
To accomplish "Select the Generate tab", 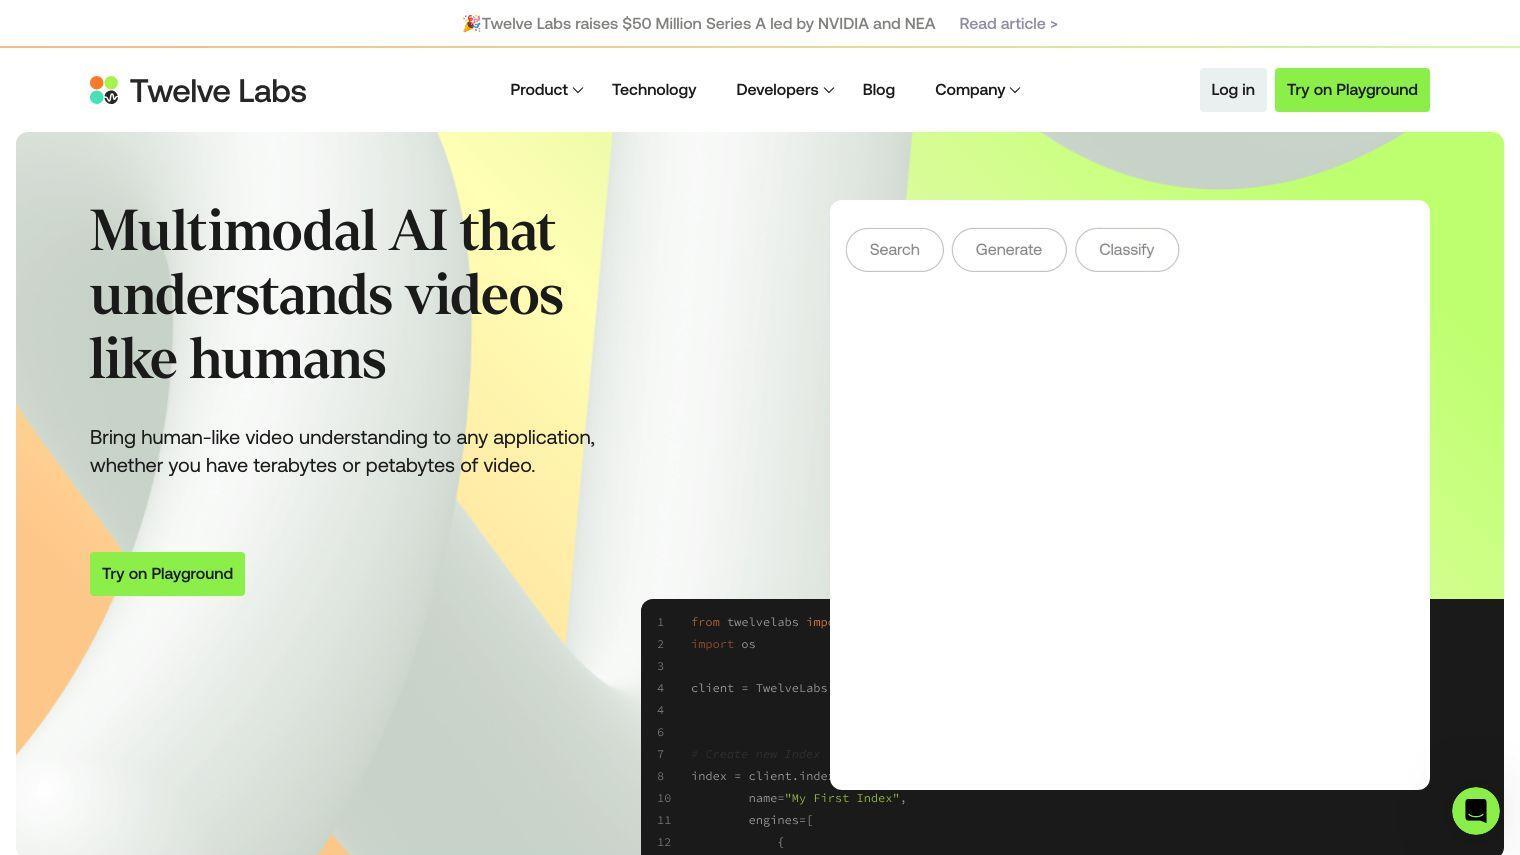I will (x=1009, y=250).
